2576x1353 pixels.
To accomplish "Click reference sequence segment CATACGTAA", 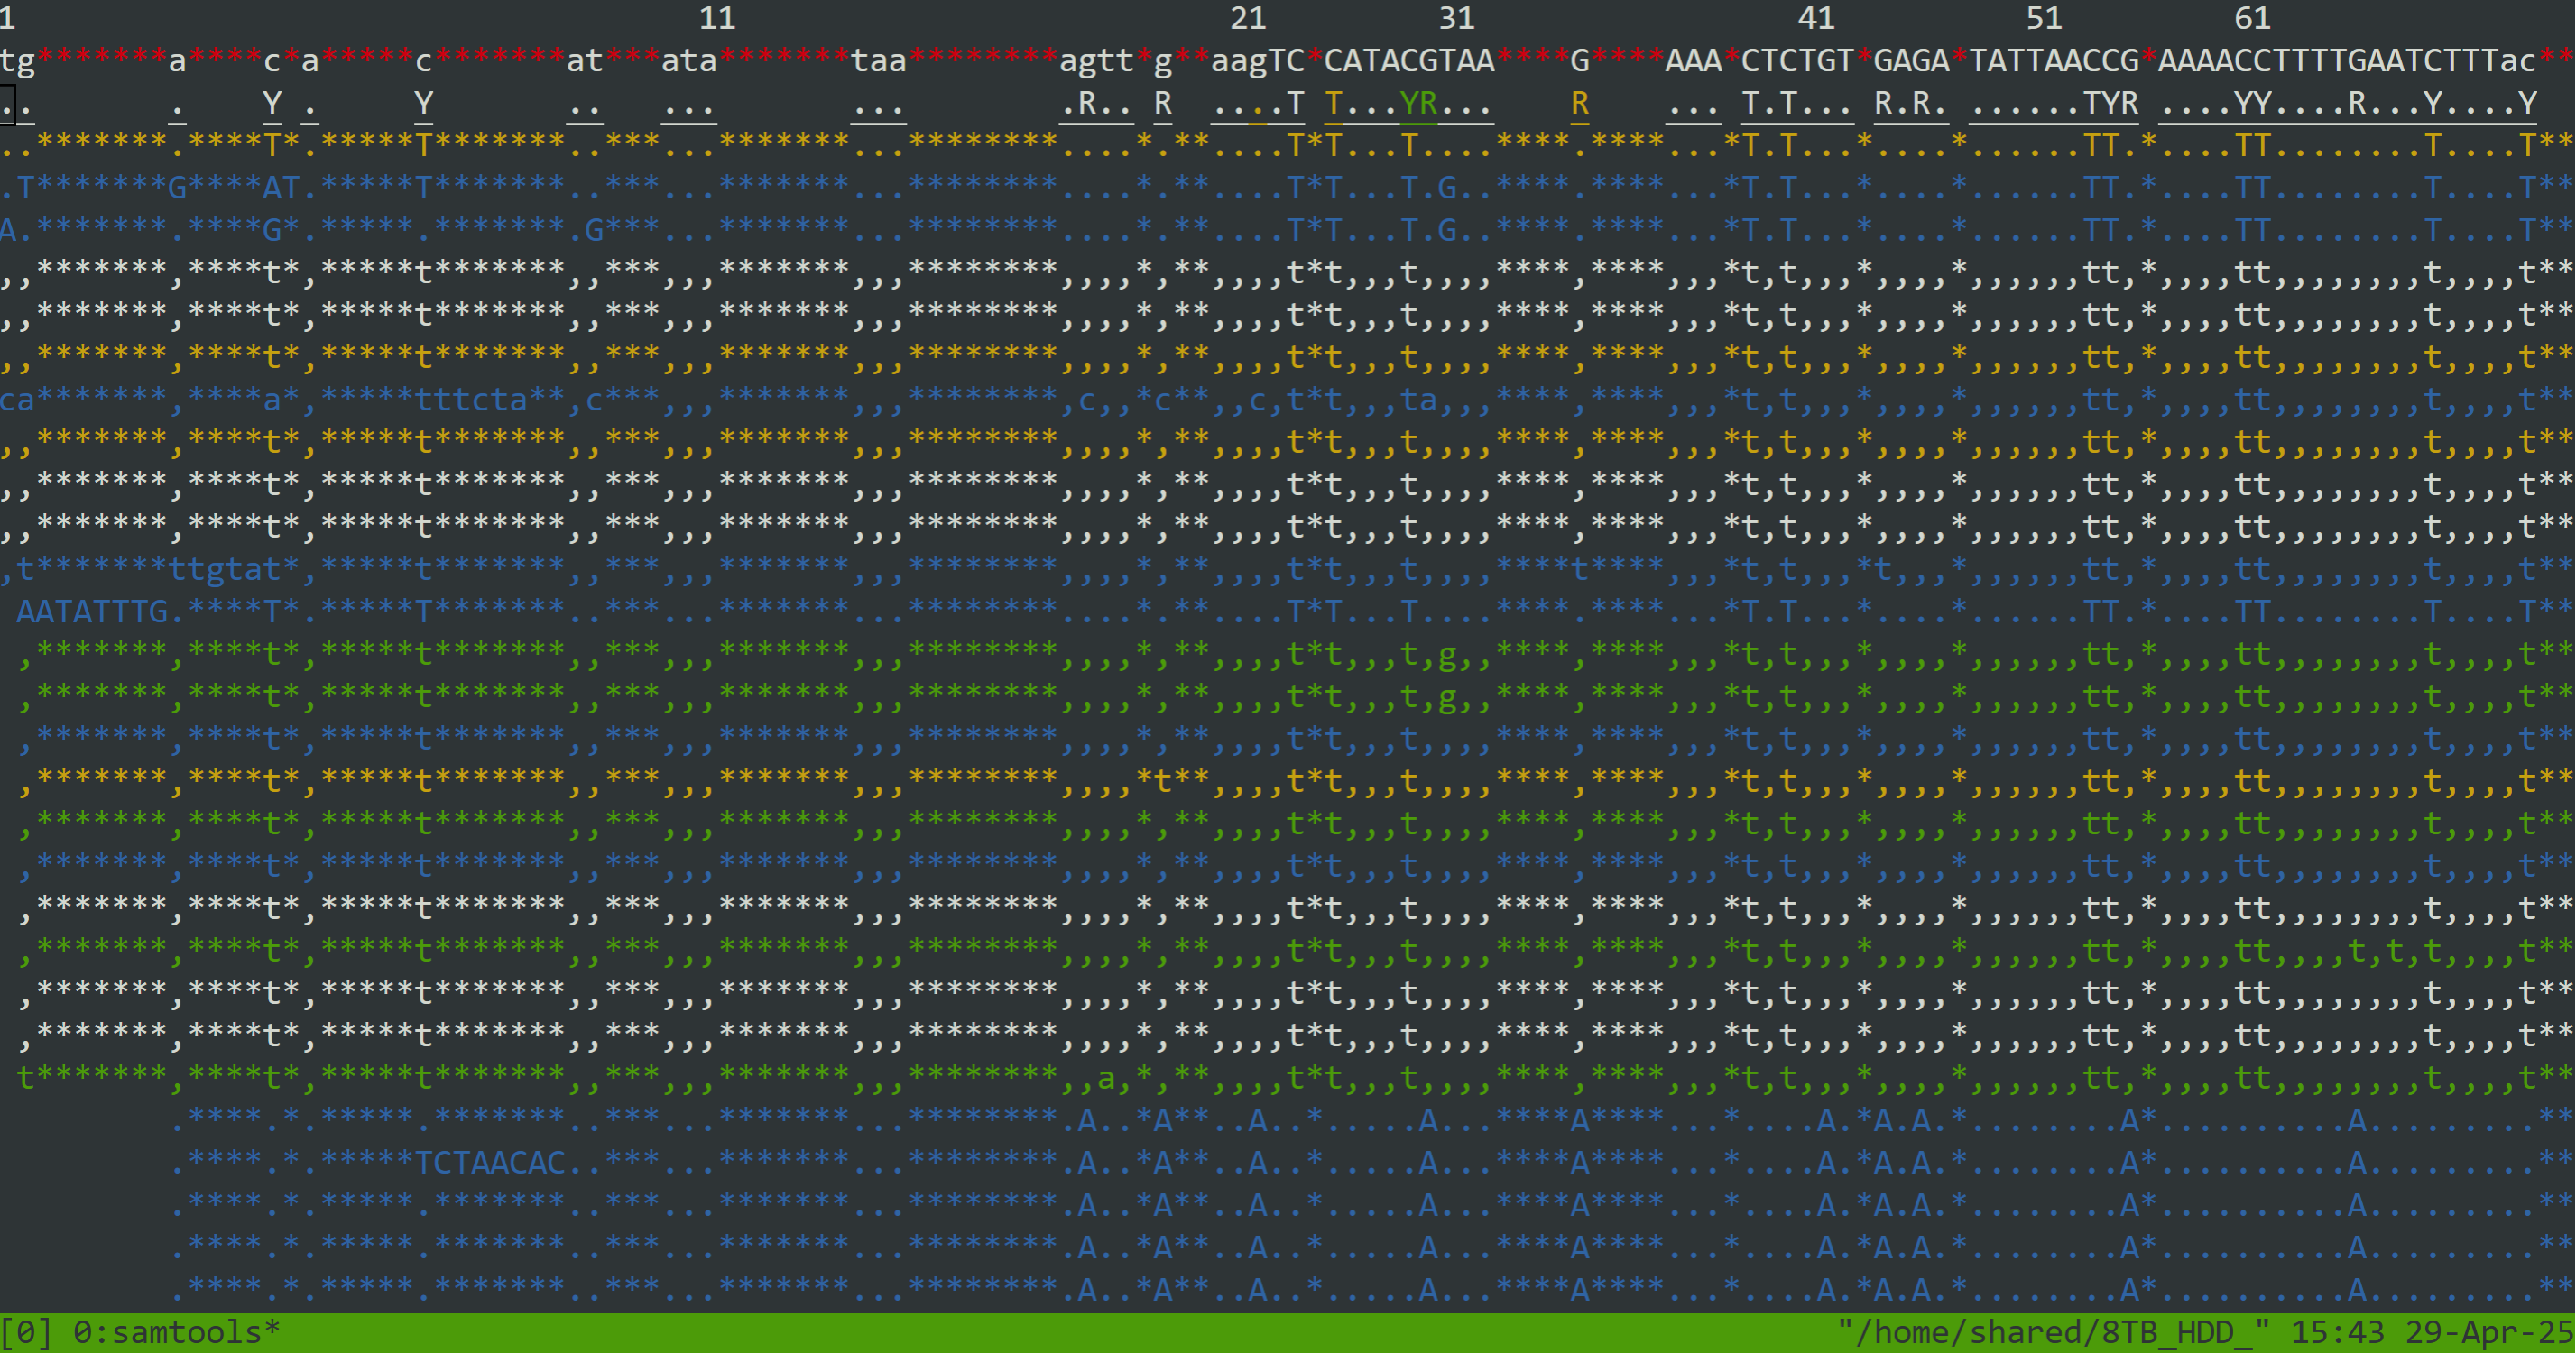I will click(1409, 61).
